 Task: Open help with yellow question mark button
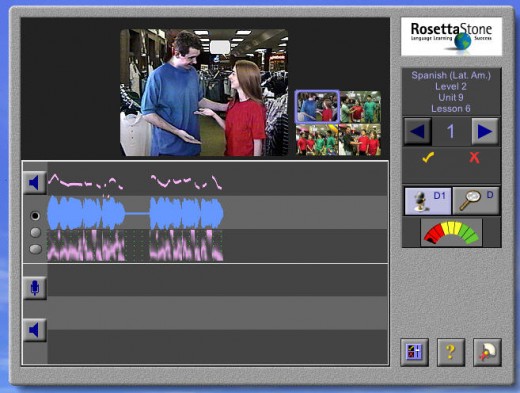[451, 352]
